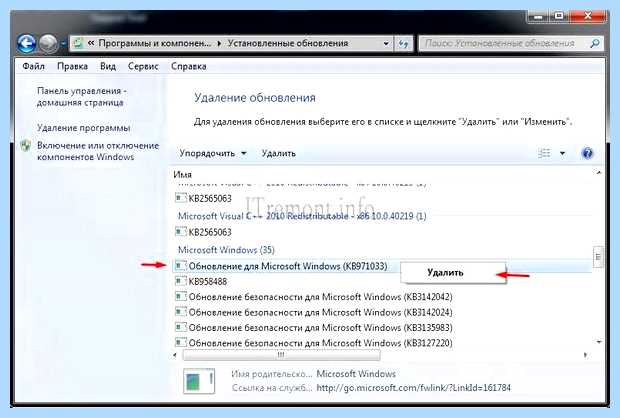Open the Справка menu
620x418 pixels.
(189, 66)
